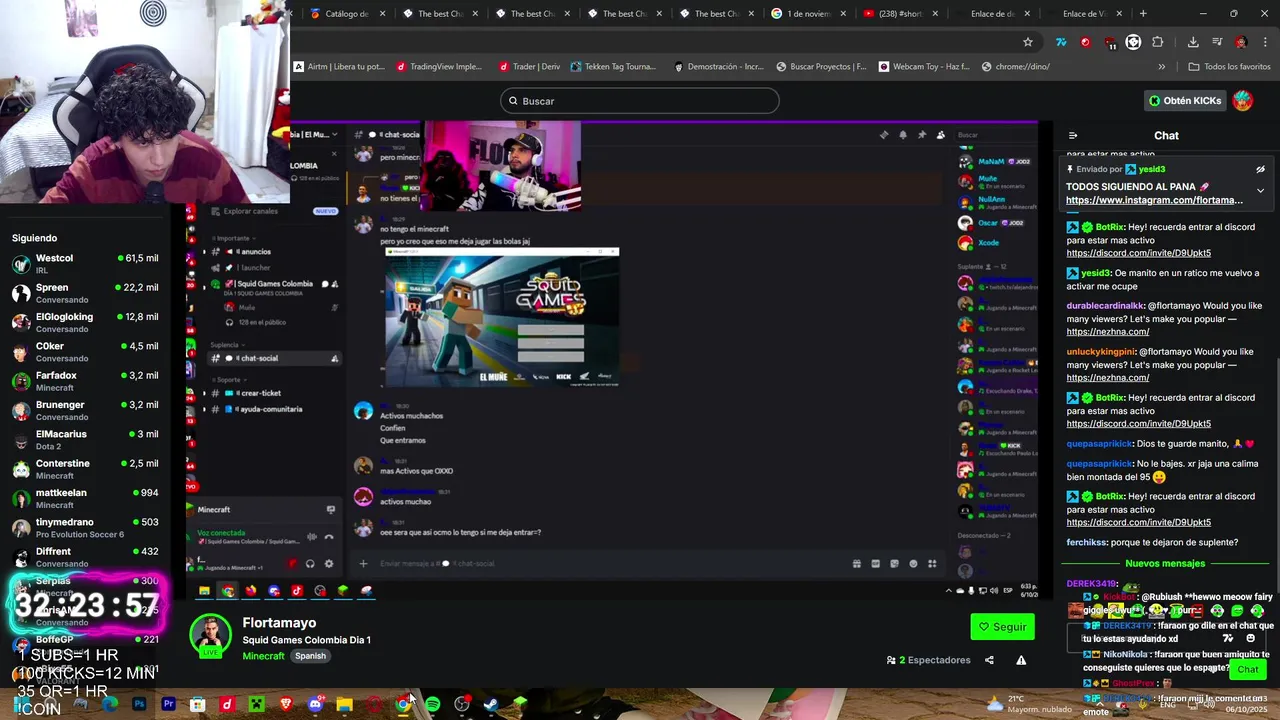Collapse the Kick chat panel with the arrow icon

tap(1073, 136)
